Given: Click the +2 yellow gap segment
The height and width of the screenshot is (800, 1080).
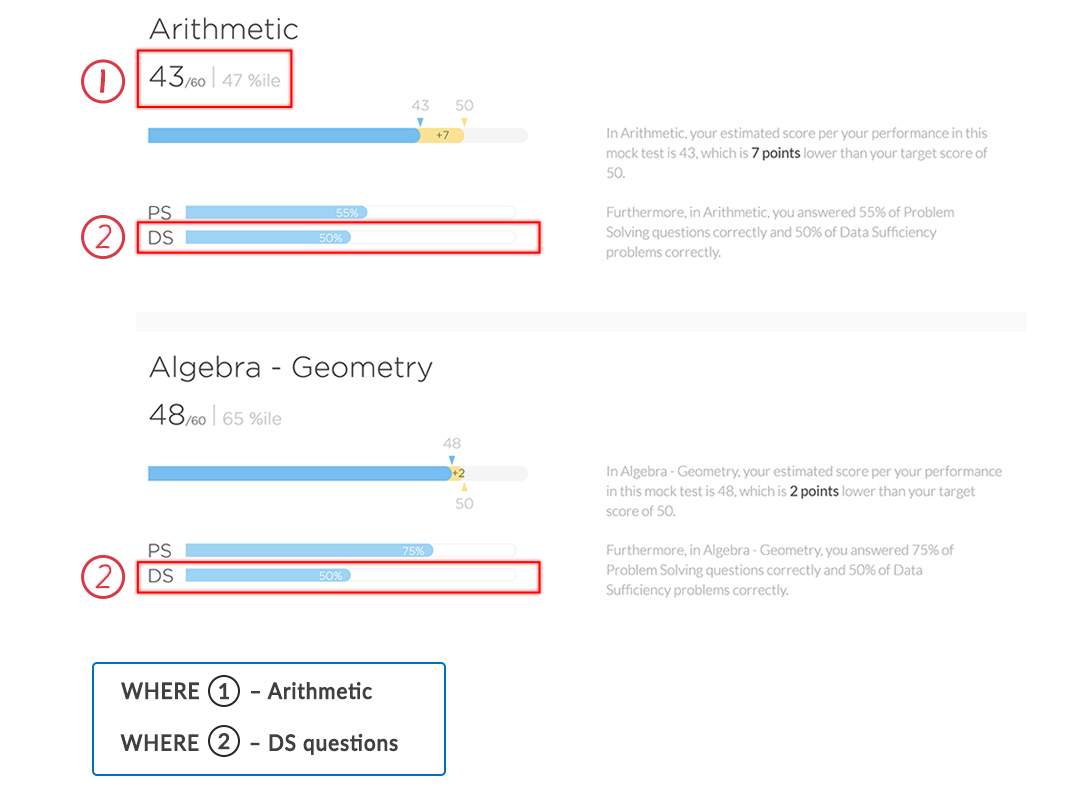Looking at the screenshot, I should (x=457, y=473).
